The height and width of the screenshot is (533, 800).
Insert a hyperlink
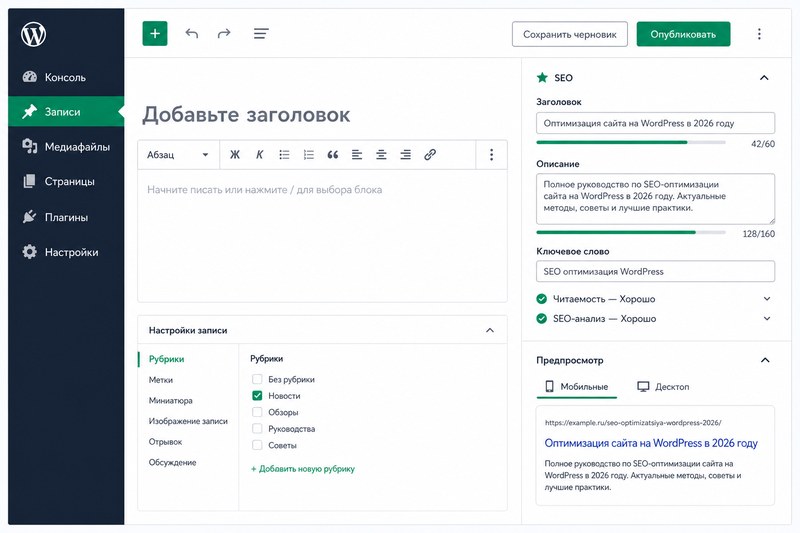(430, 155)
